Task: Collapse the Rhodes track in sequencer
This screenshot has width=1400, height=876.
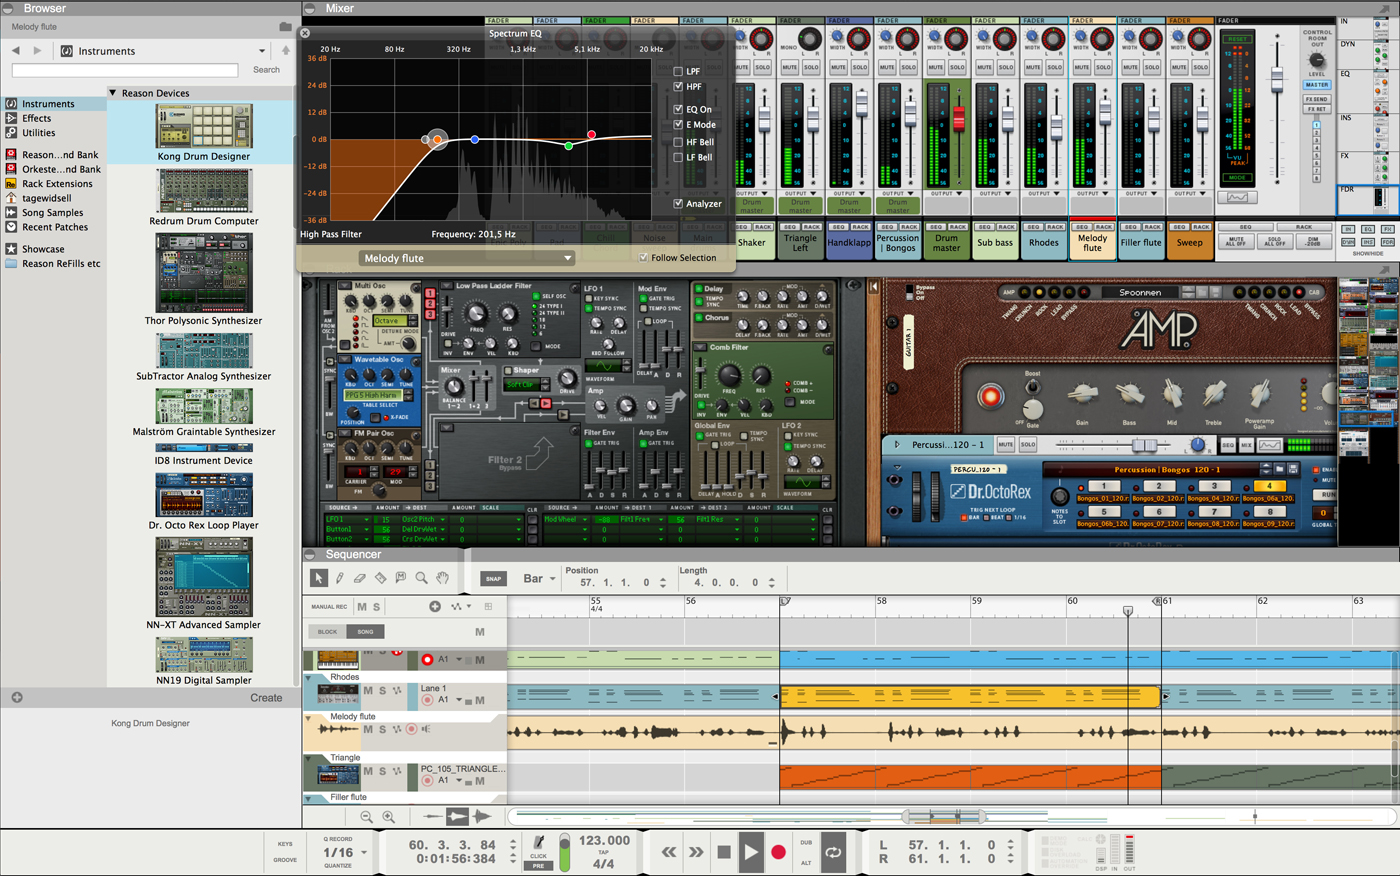Action: (309, 677)
